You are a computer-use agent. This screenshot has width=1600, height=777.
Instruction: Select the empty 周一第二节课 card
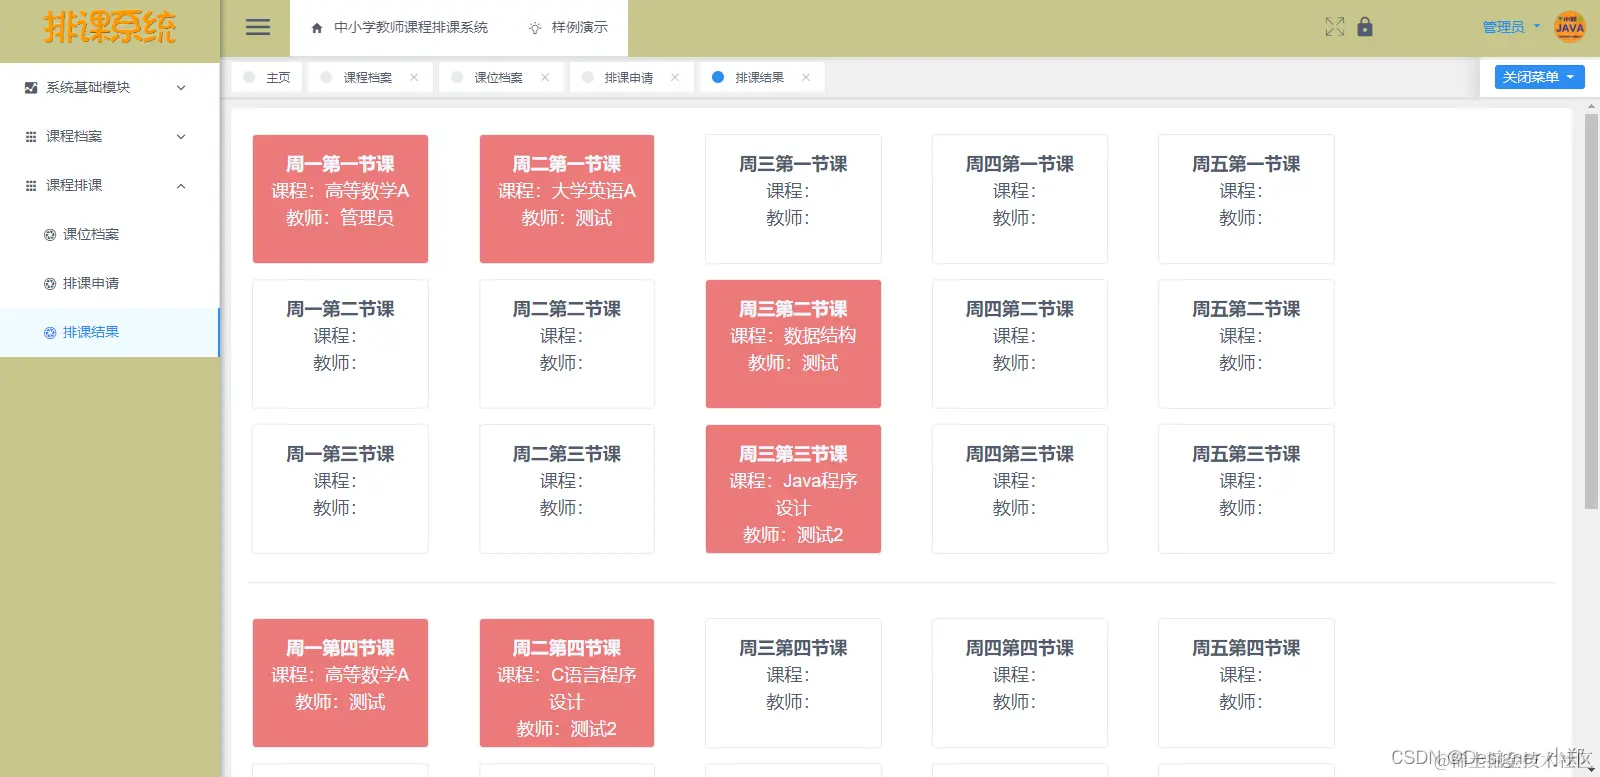point(340,344)
